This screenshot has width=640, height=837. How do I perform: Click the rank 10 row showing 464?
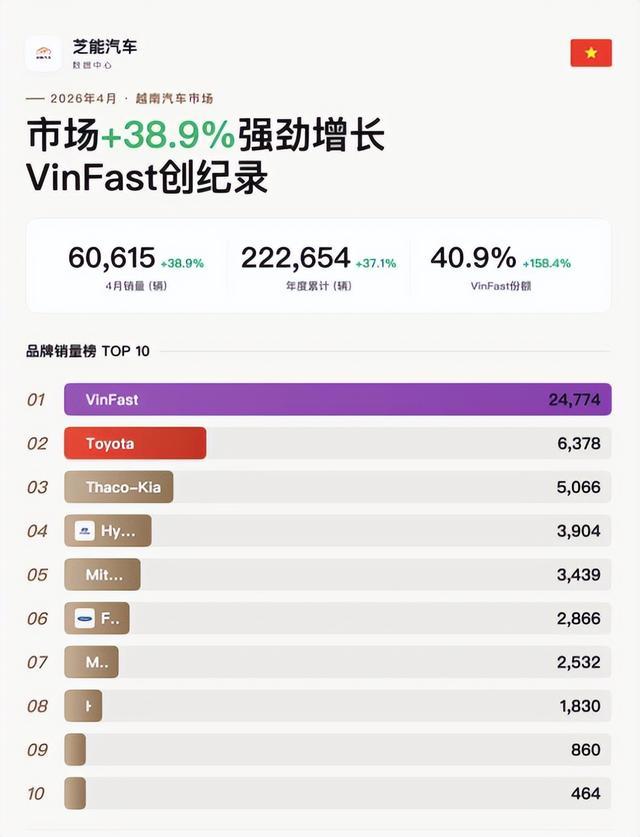pyautogui.click(x=338, y=793)
